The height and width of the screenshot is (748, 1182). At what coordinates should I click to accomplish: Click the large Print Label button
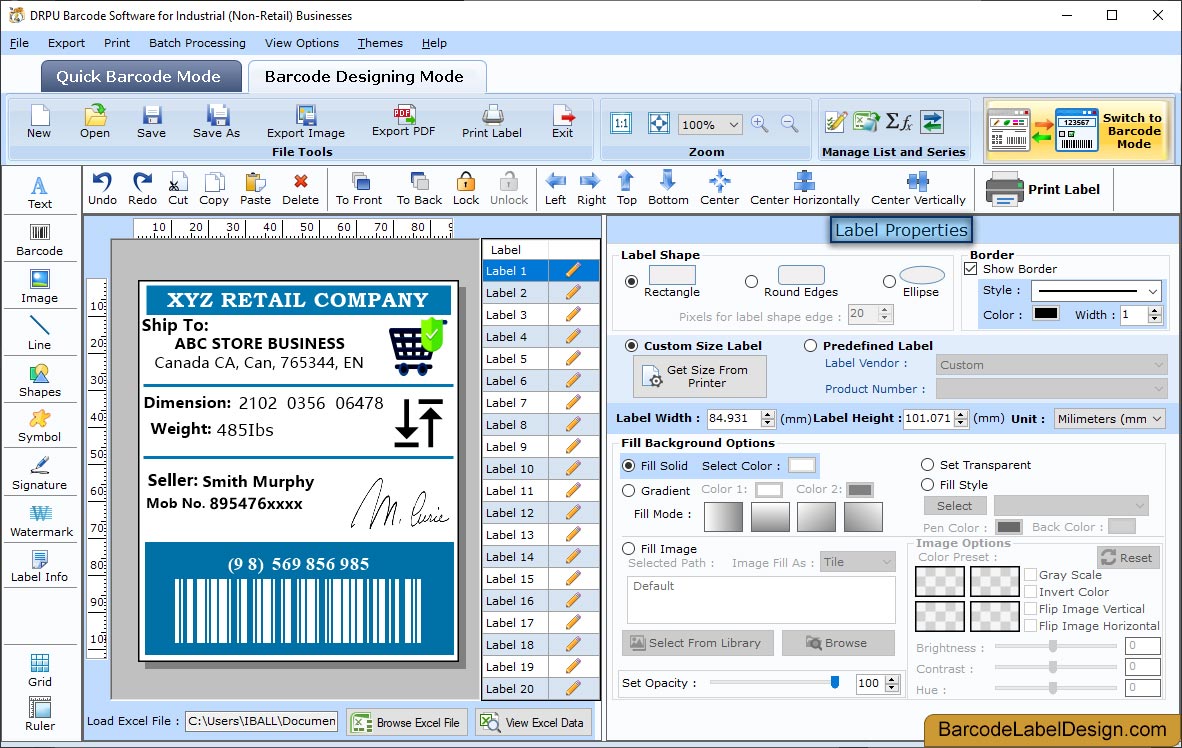coord(1043,189)
